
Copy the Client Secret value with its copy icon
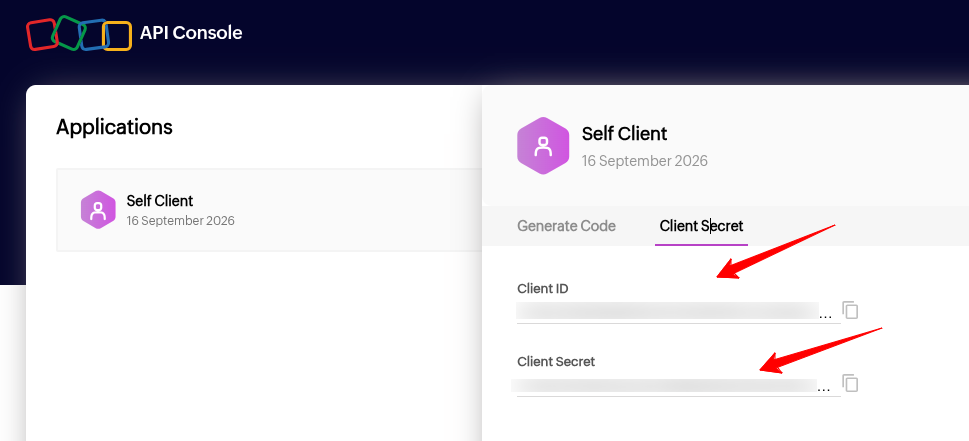[x=850, y=383]
